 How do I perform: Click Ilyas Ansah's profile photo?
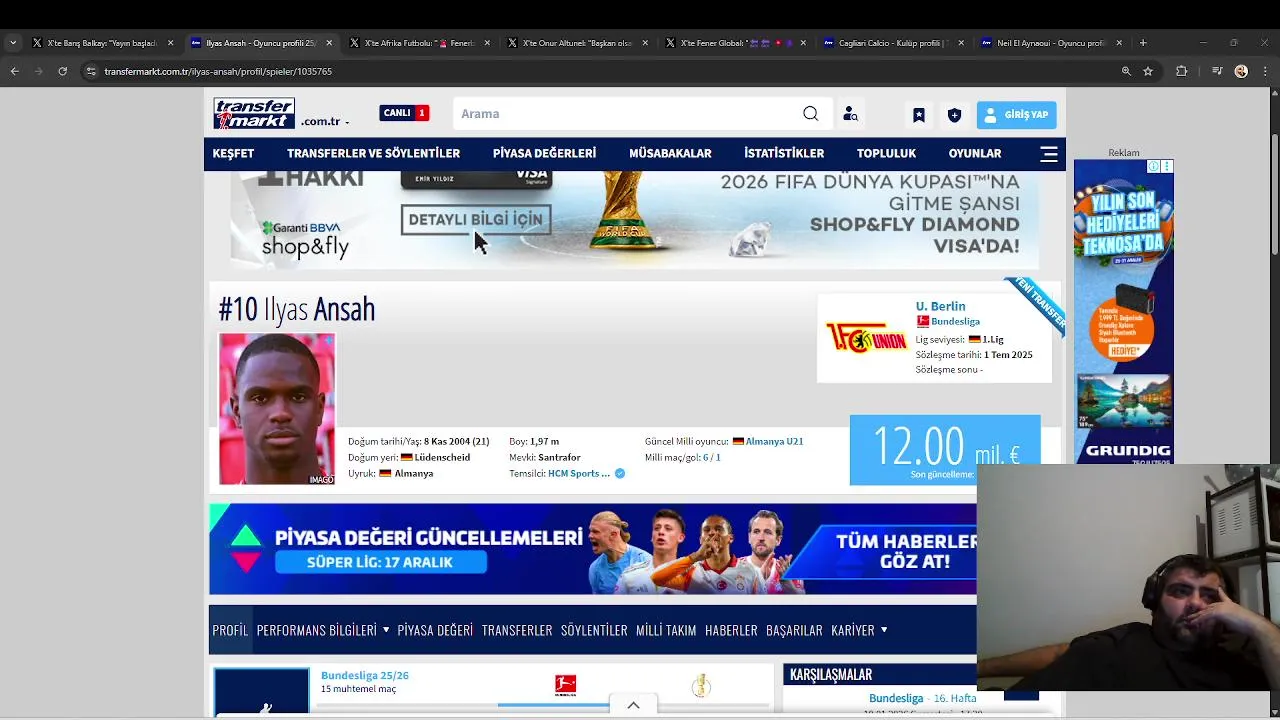[x=277, y=409]
